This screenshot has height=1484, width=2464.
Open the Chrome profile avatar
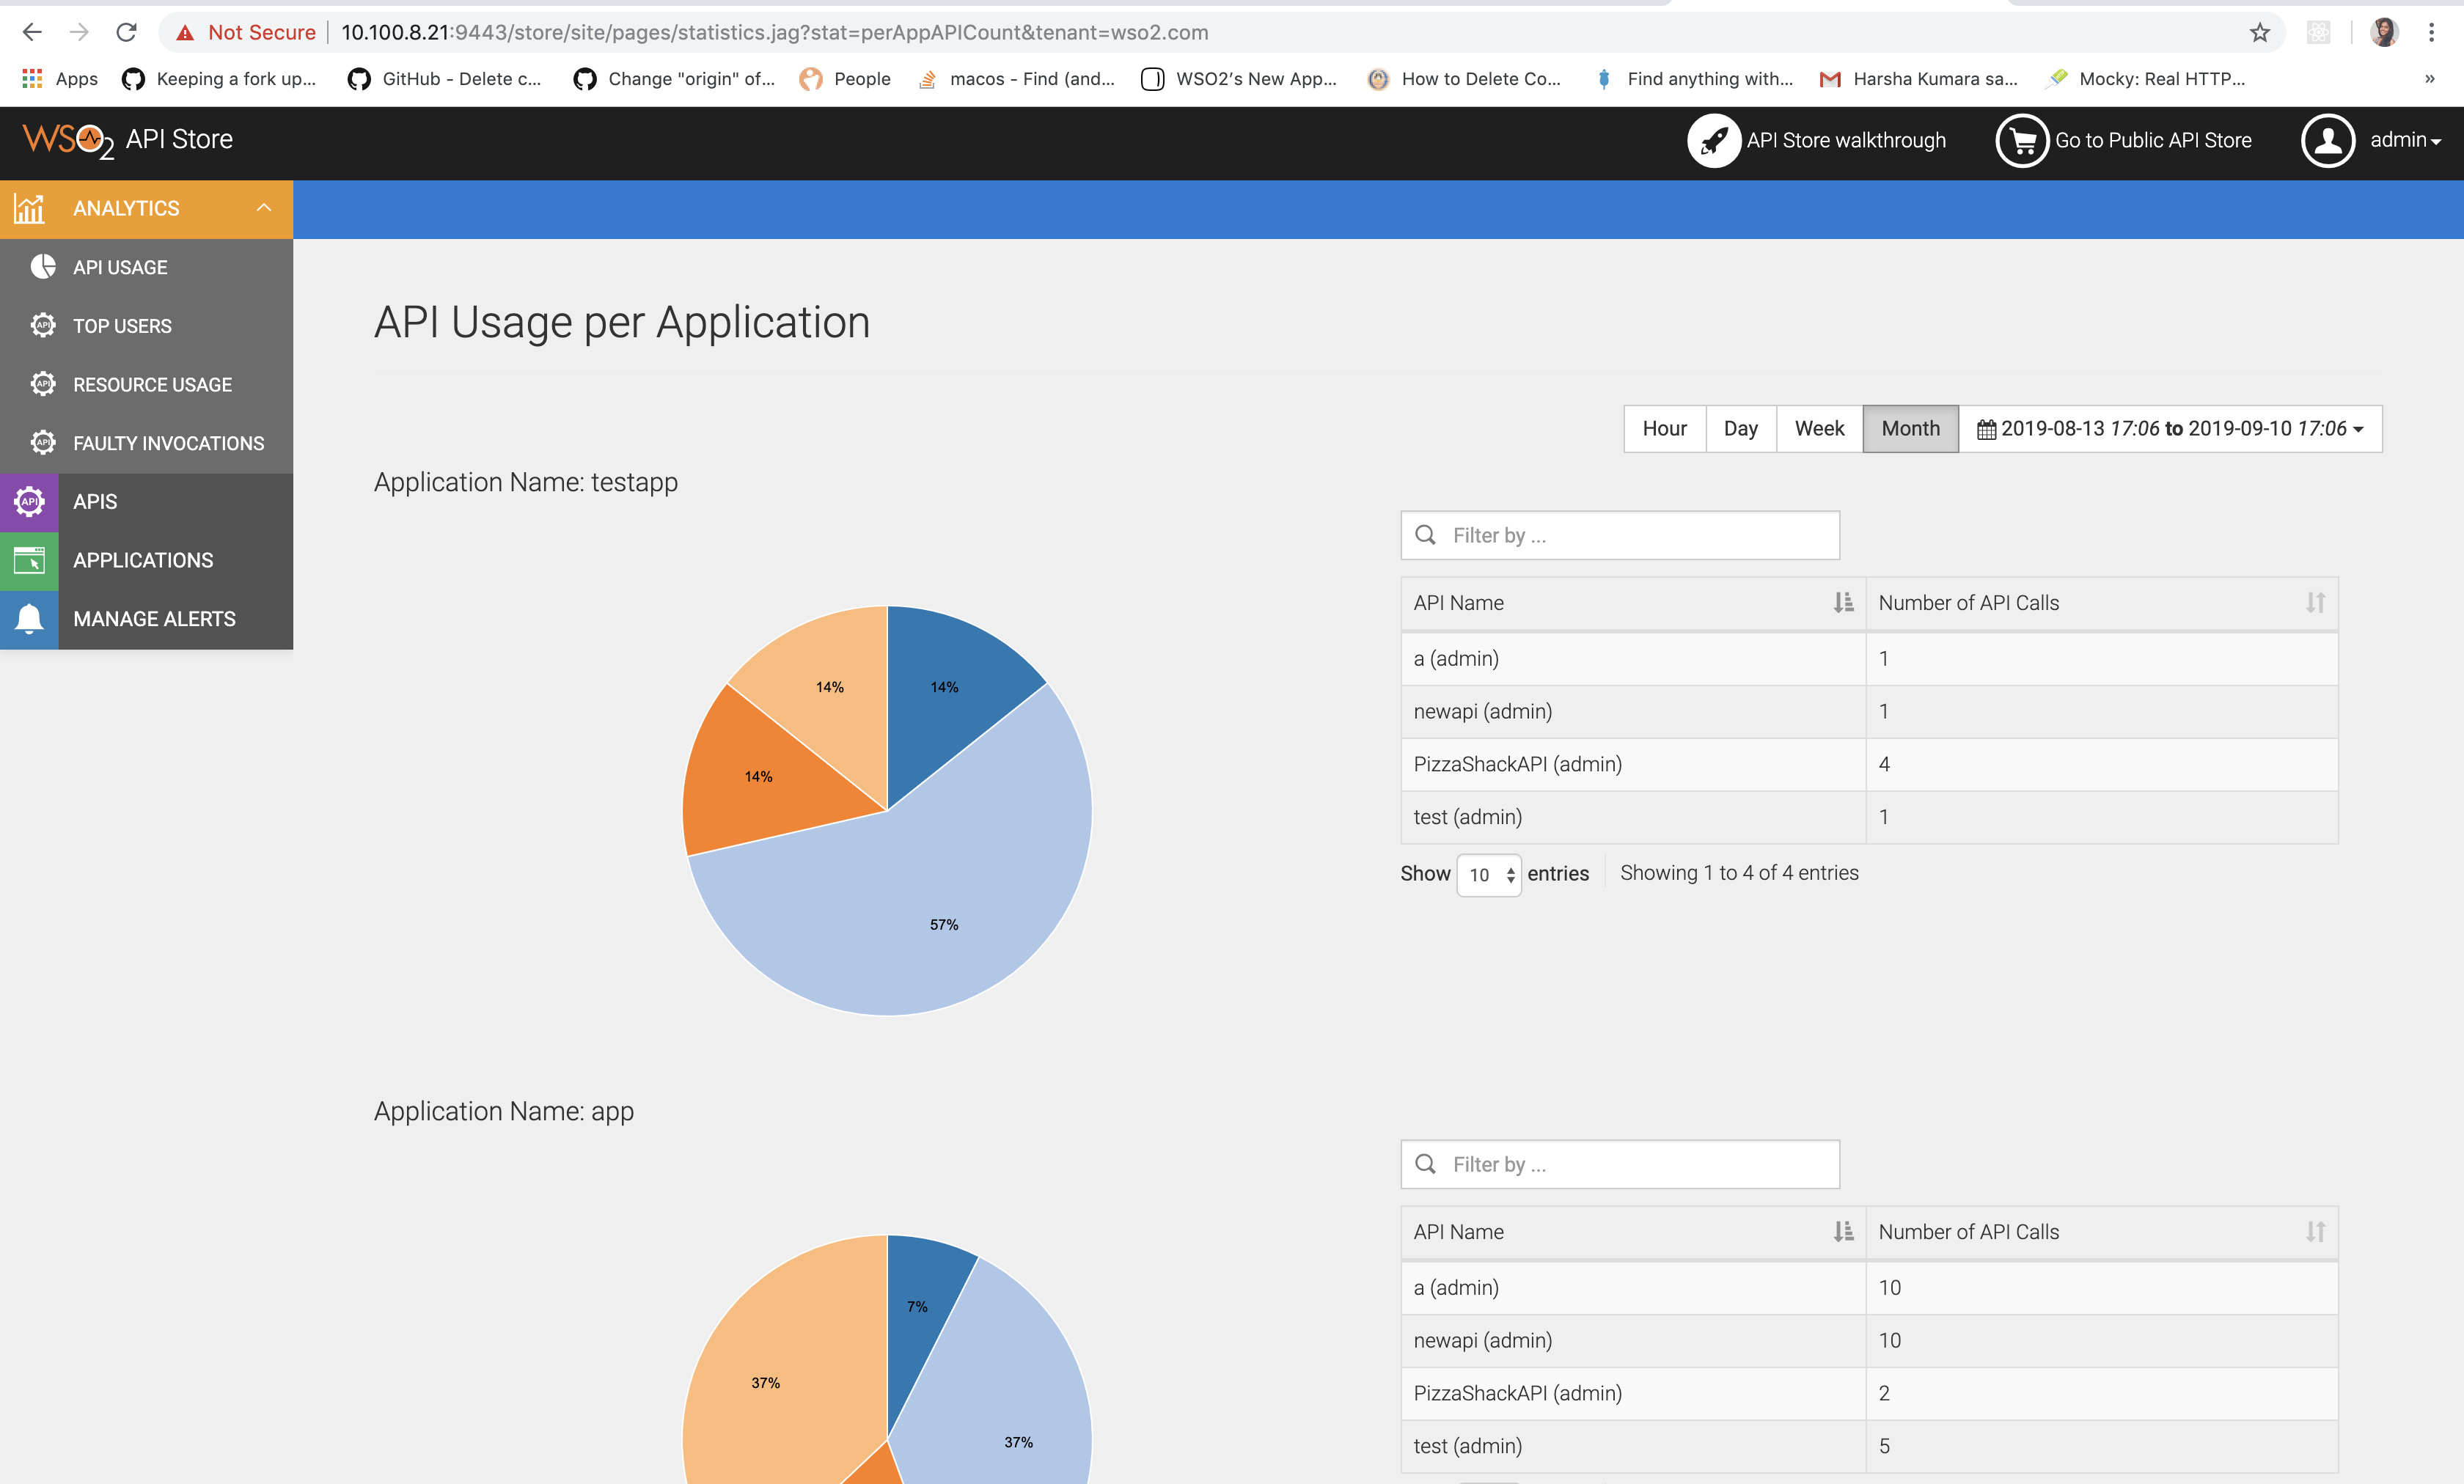coord(2384,32)
